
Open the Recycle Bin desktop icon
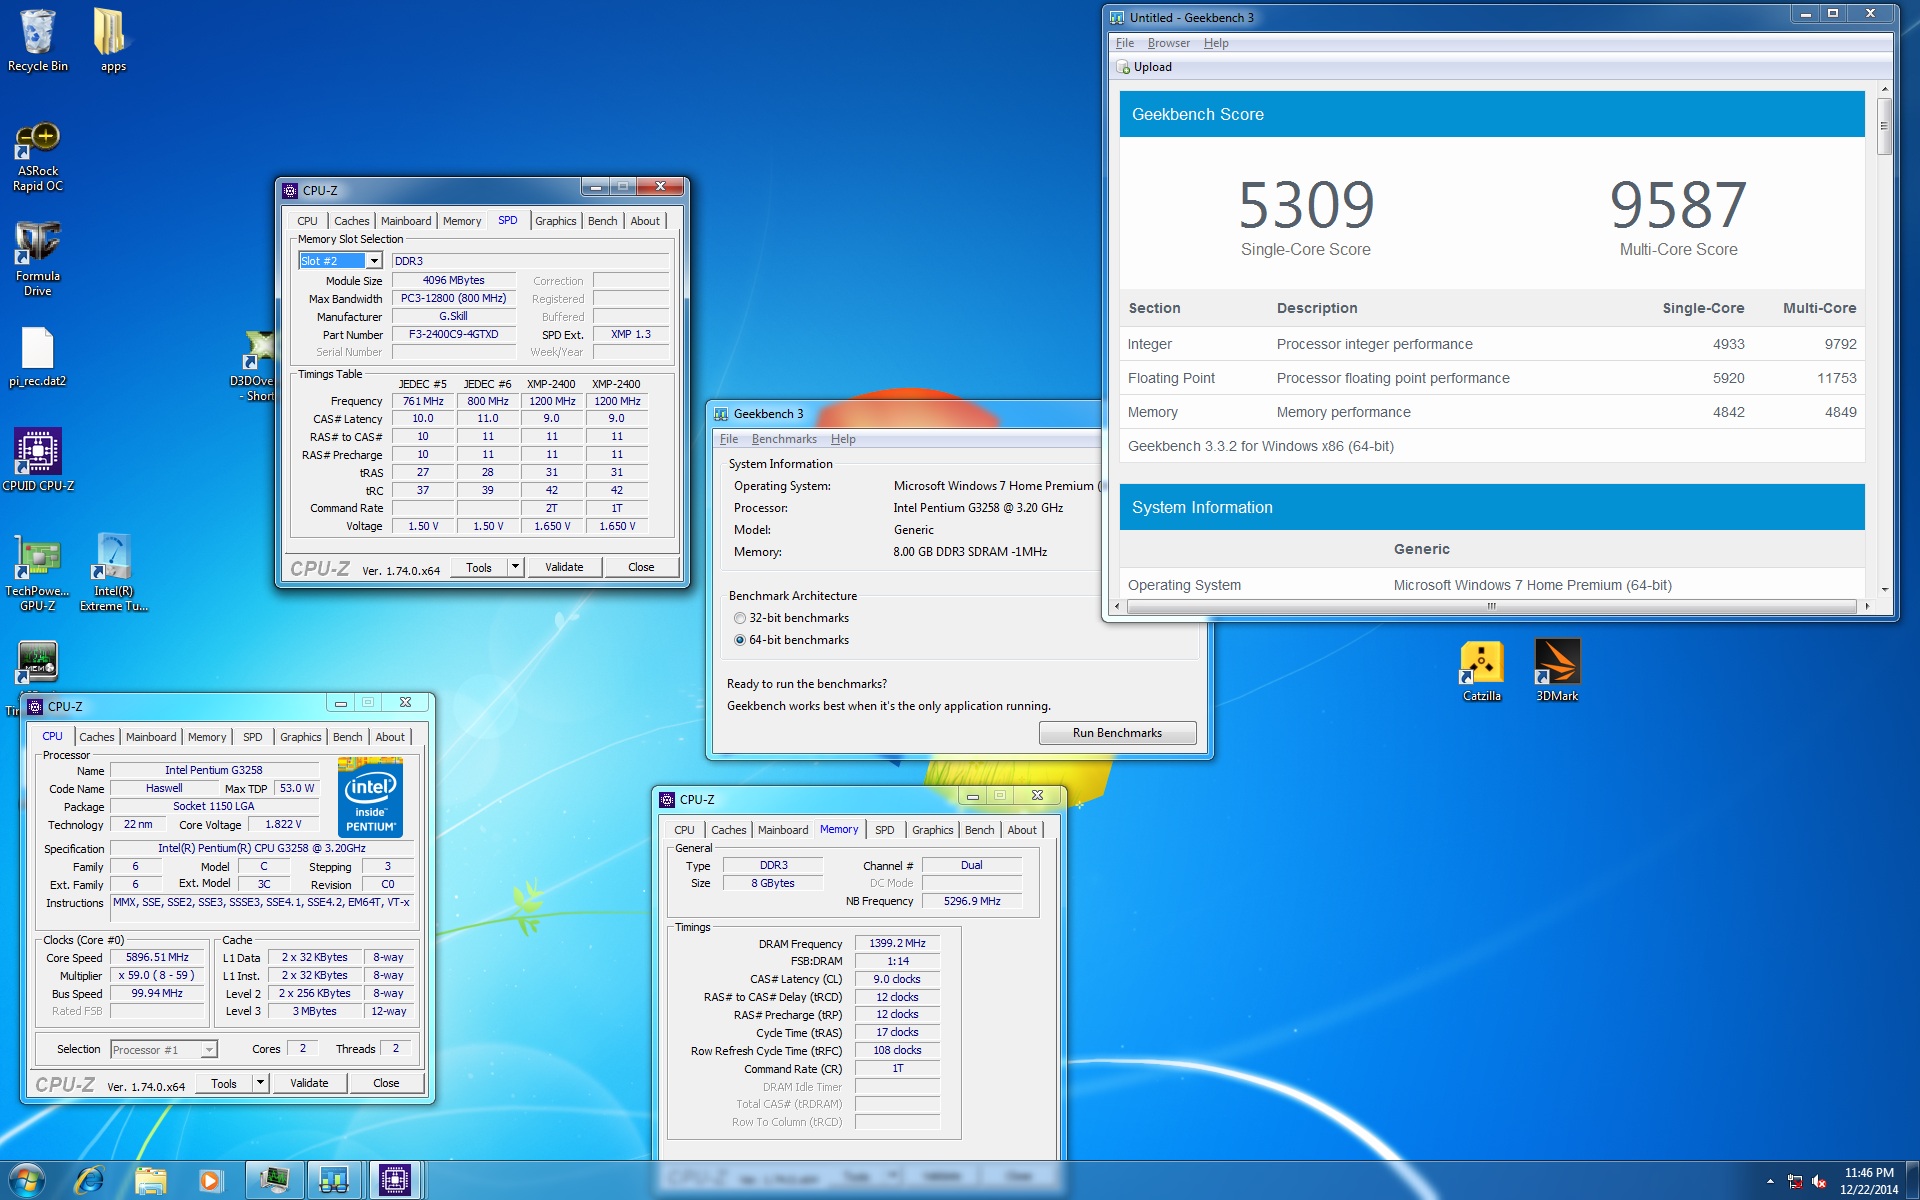coord(38,40)
